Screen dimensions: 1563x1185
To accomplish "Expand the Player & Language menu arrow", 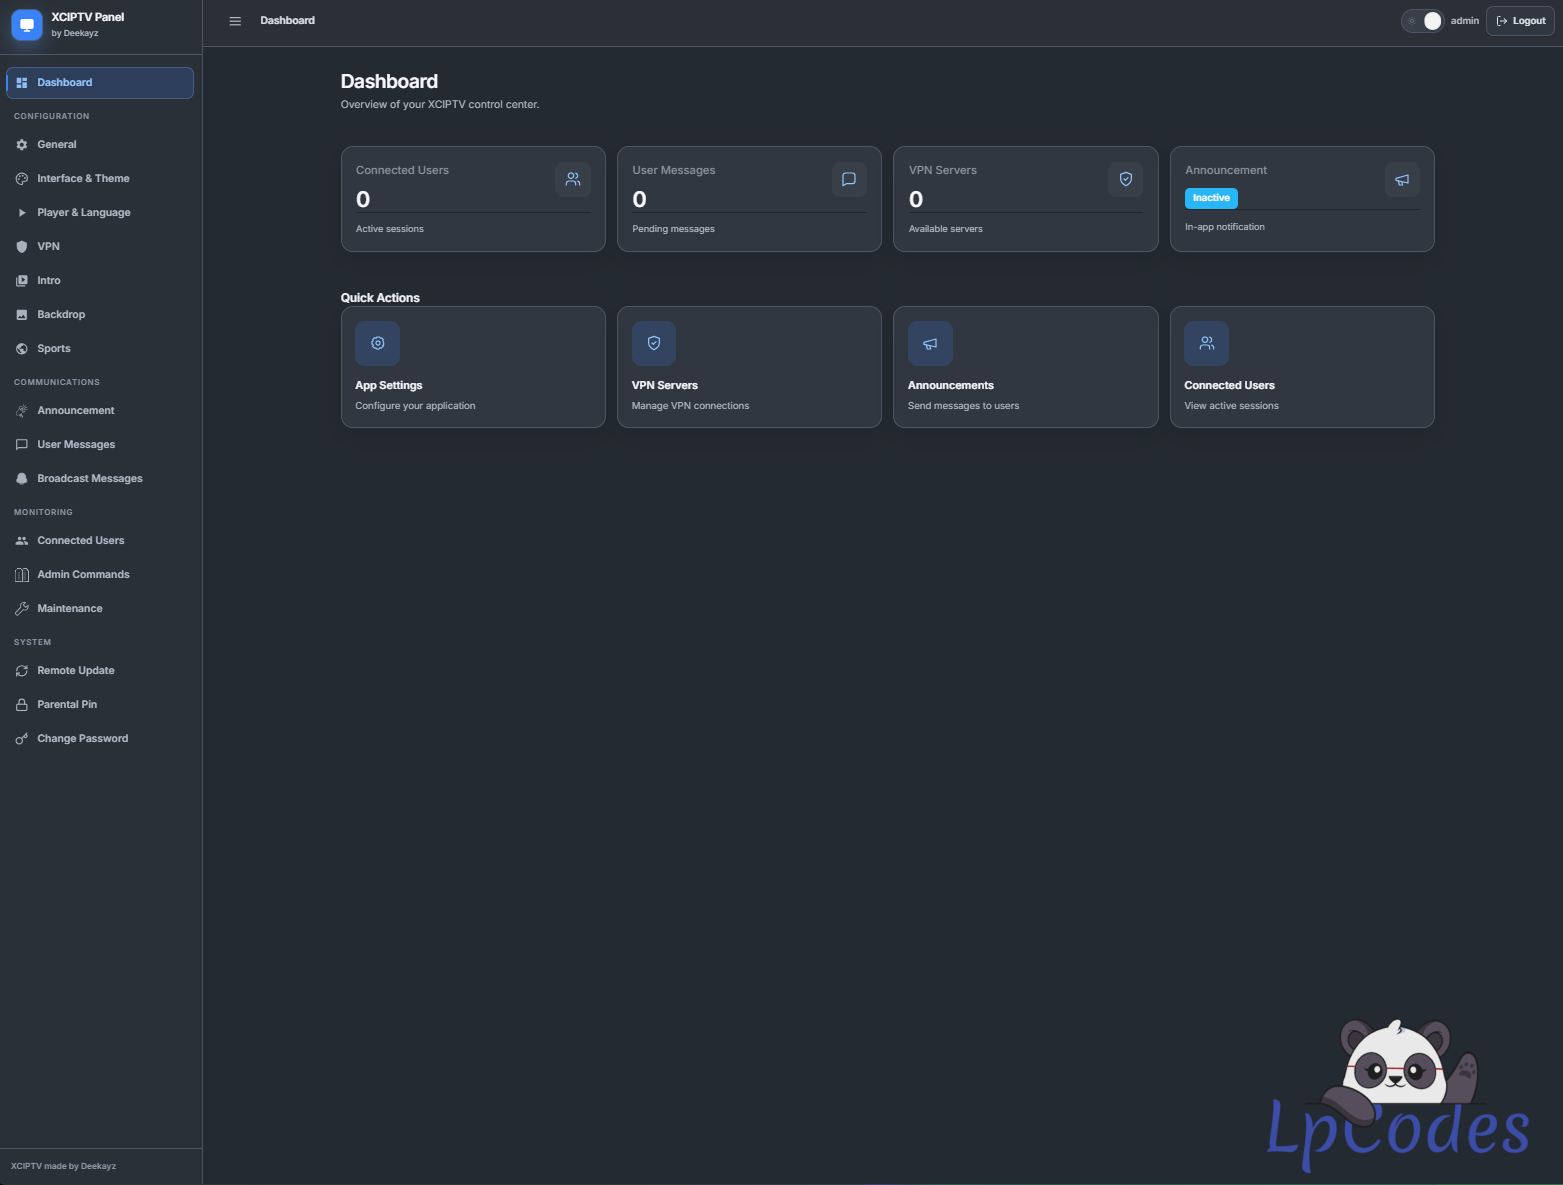I will tap(22, 213).
